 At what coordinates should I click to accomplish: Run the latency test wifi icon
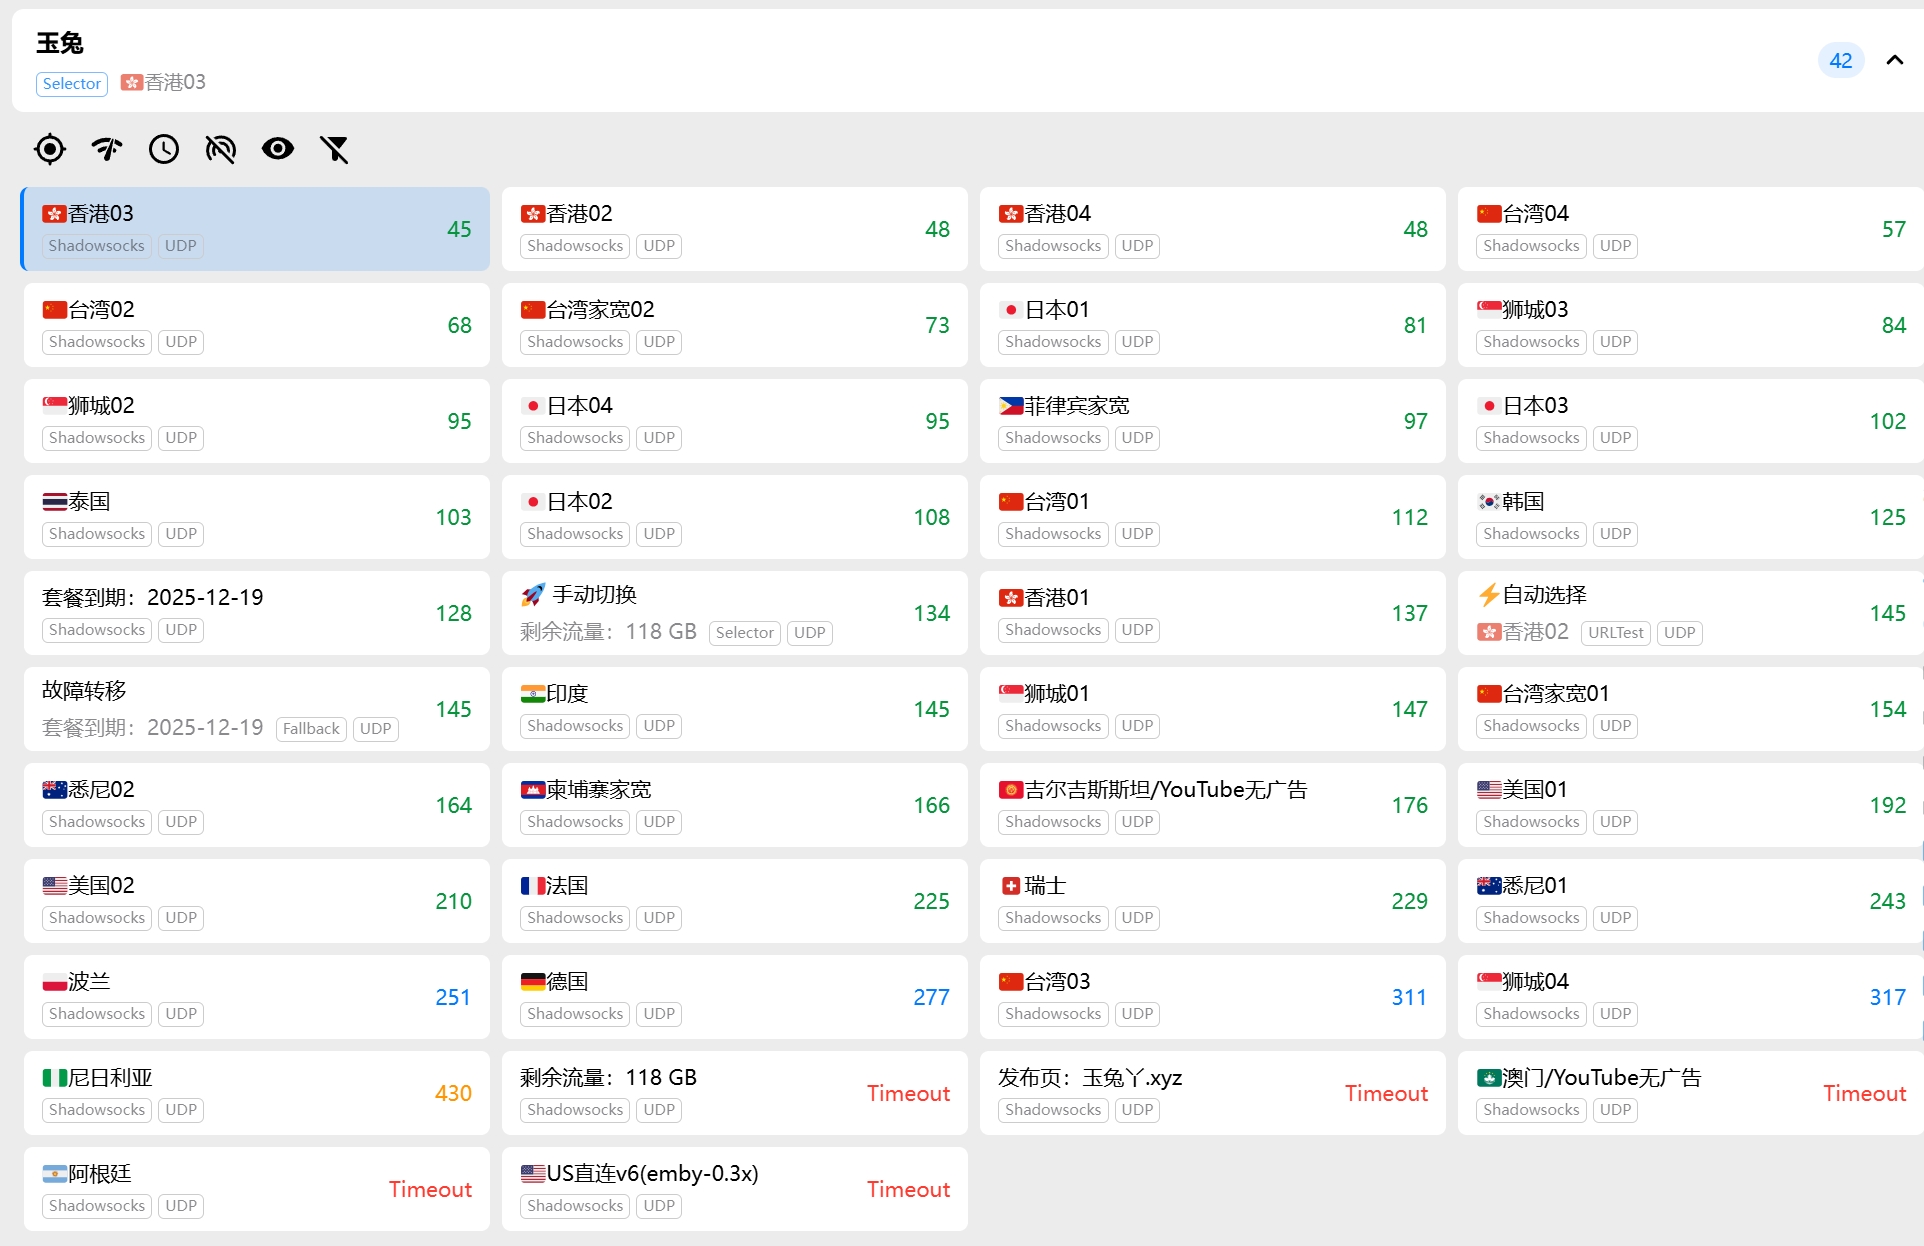click(106, 149)
